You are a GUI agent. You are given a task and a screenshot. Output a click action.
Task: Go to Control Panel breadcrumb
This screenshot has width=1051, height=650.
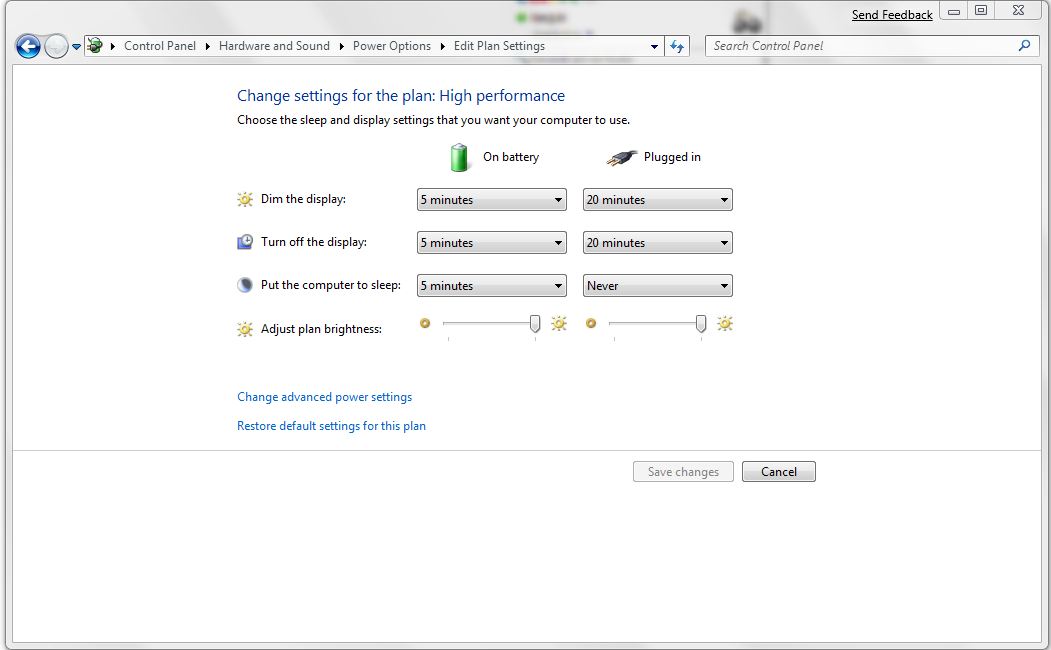160,46
